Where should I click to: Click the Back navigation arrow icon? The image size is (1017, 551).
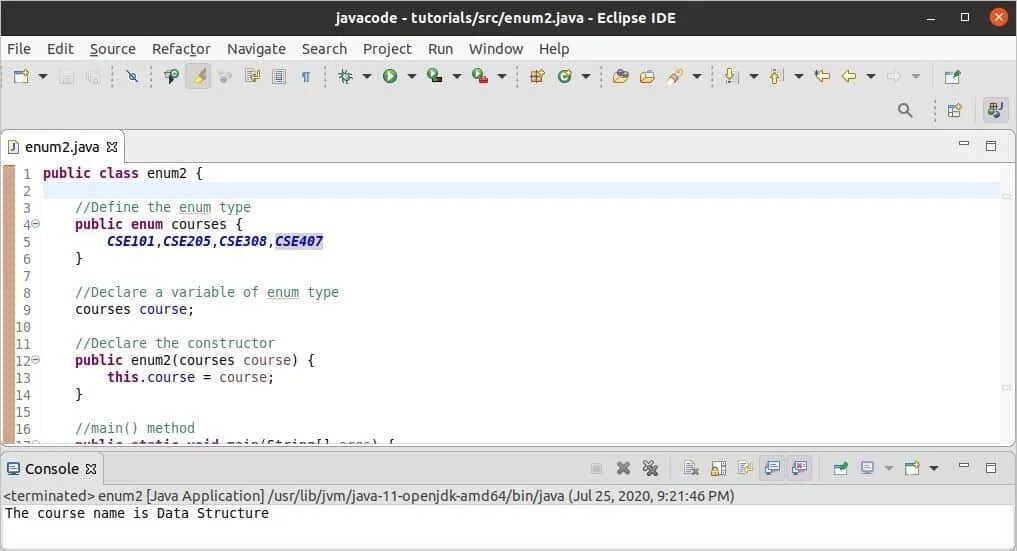pyautogui.click(x=848, y=76)
